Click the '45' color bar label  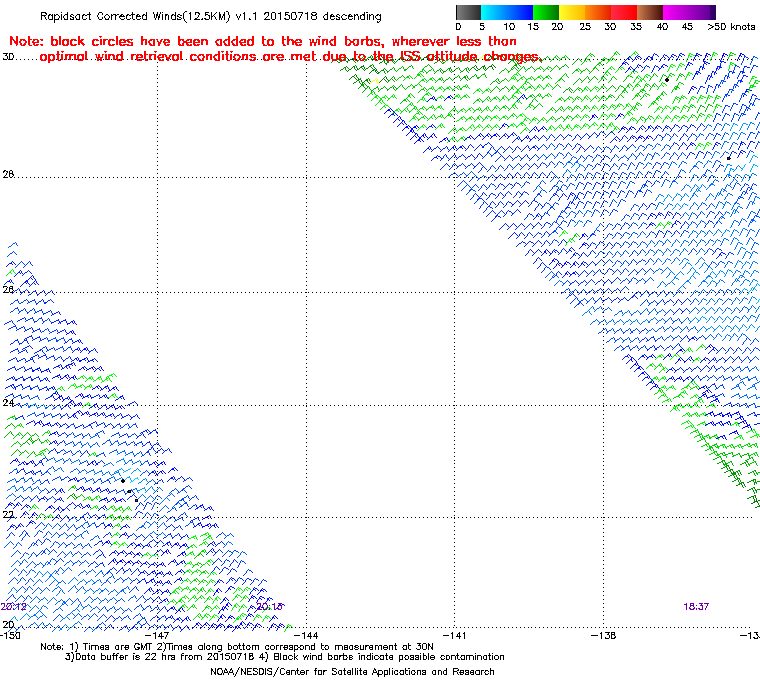tap(687, 27)
